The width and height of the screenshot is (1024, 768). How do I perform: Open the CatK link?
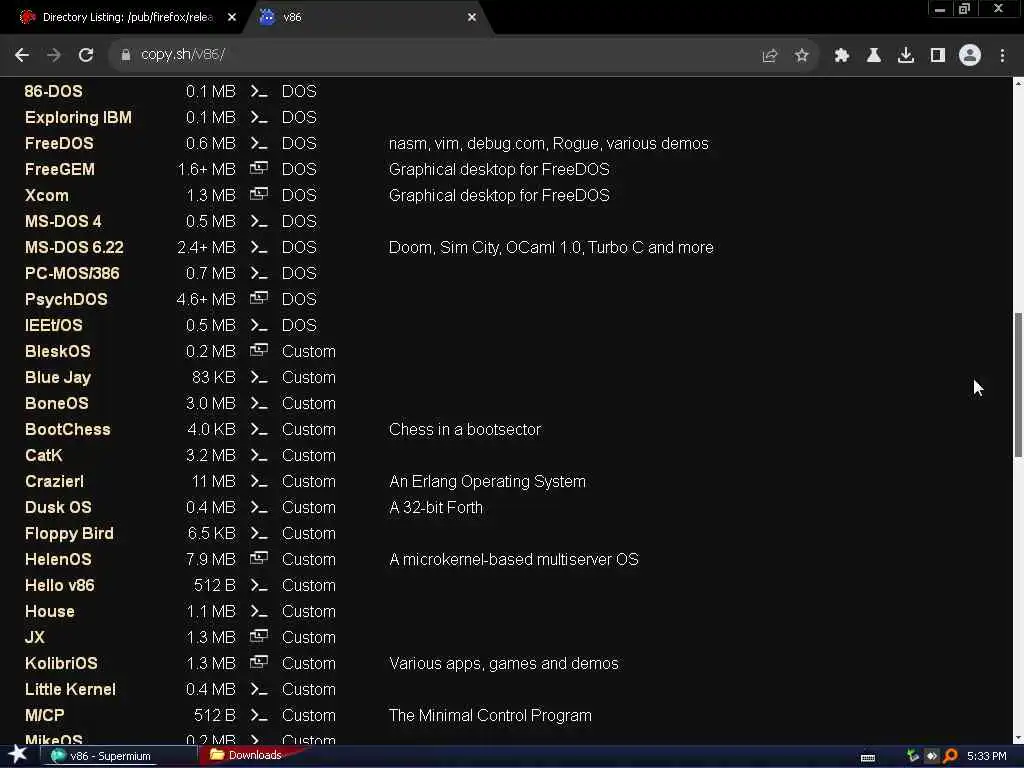(x=44, y=456)
